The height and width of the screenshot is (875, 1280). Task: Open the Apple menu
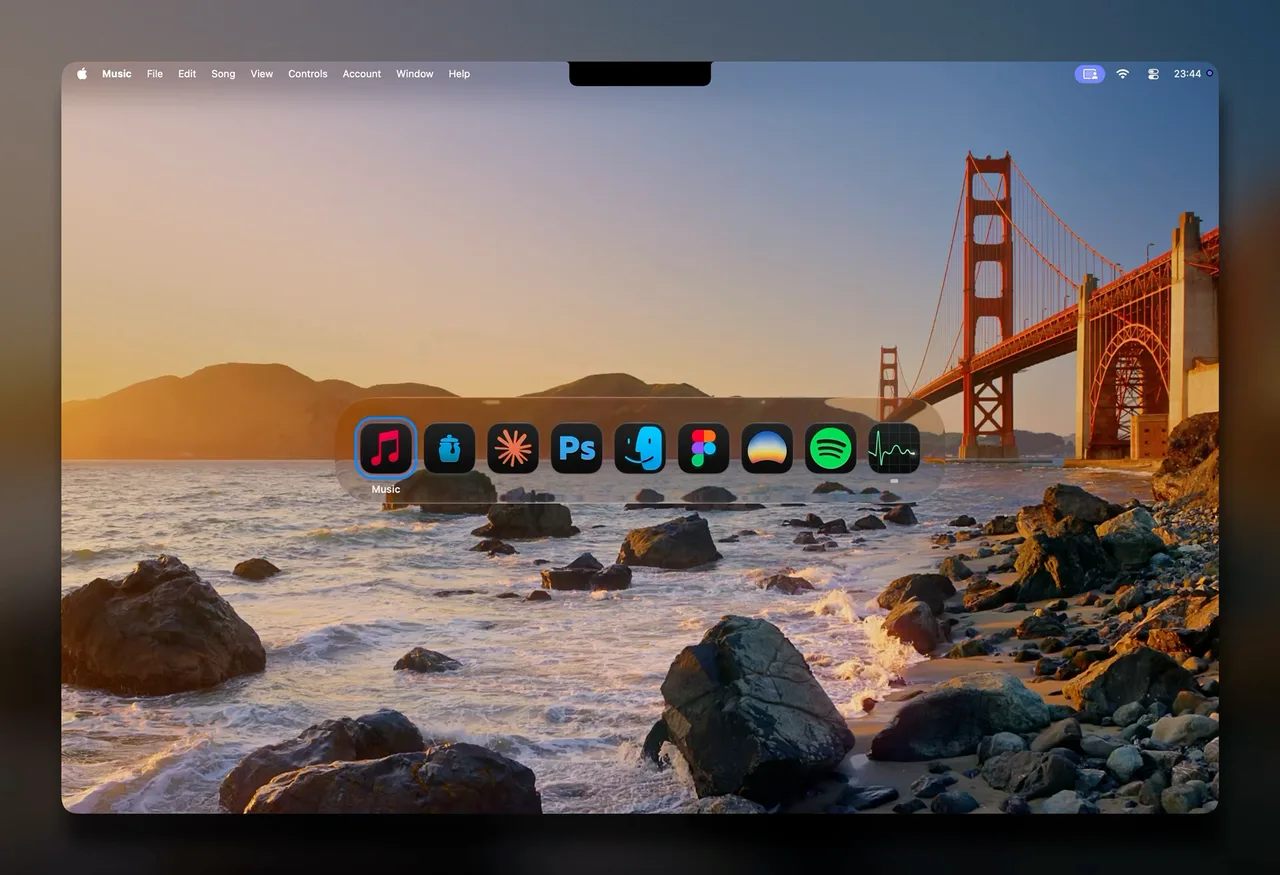[82, 74]
